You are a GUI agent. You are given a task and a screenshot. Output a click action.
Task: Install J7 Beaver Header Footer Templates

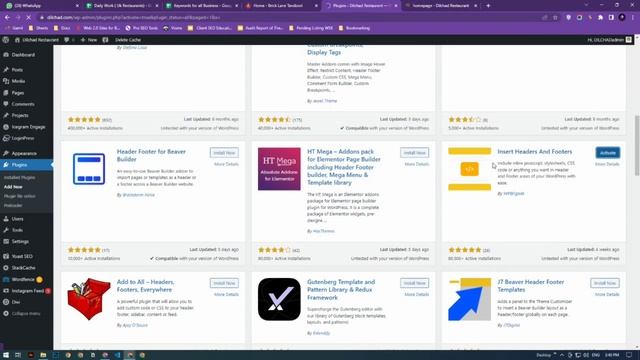click(604, 283)
